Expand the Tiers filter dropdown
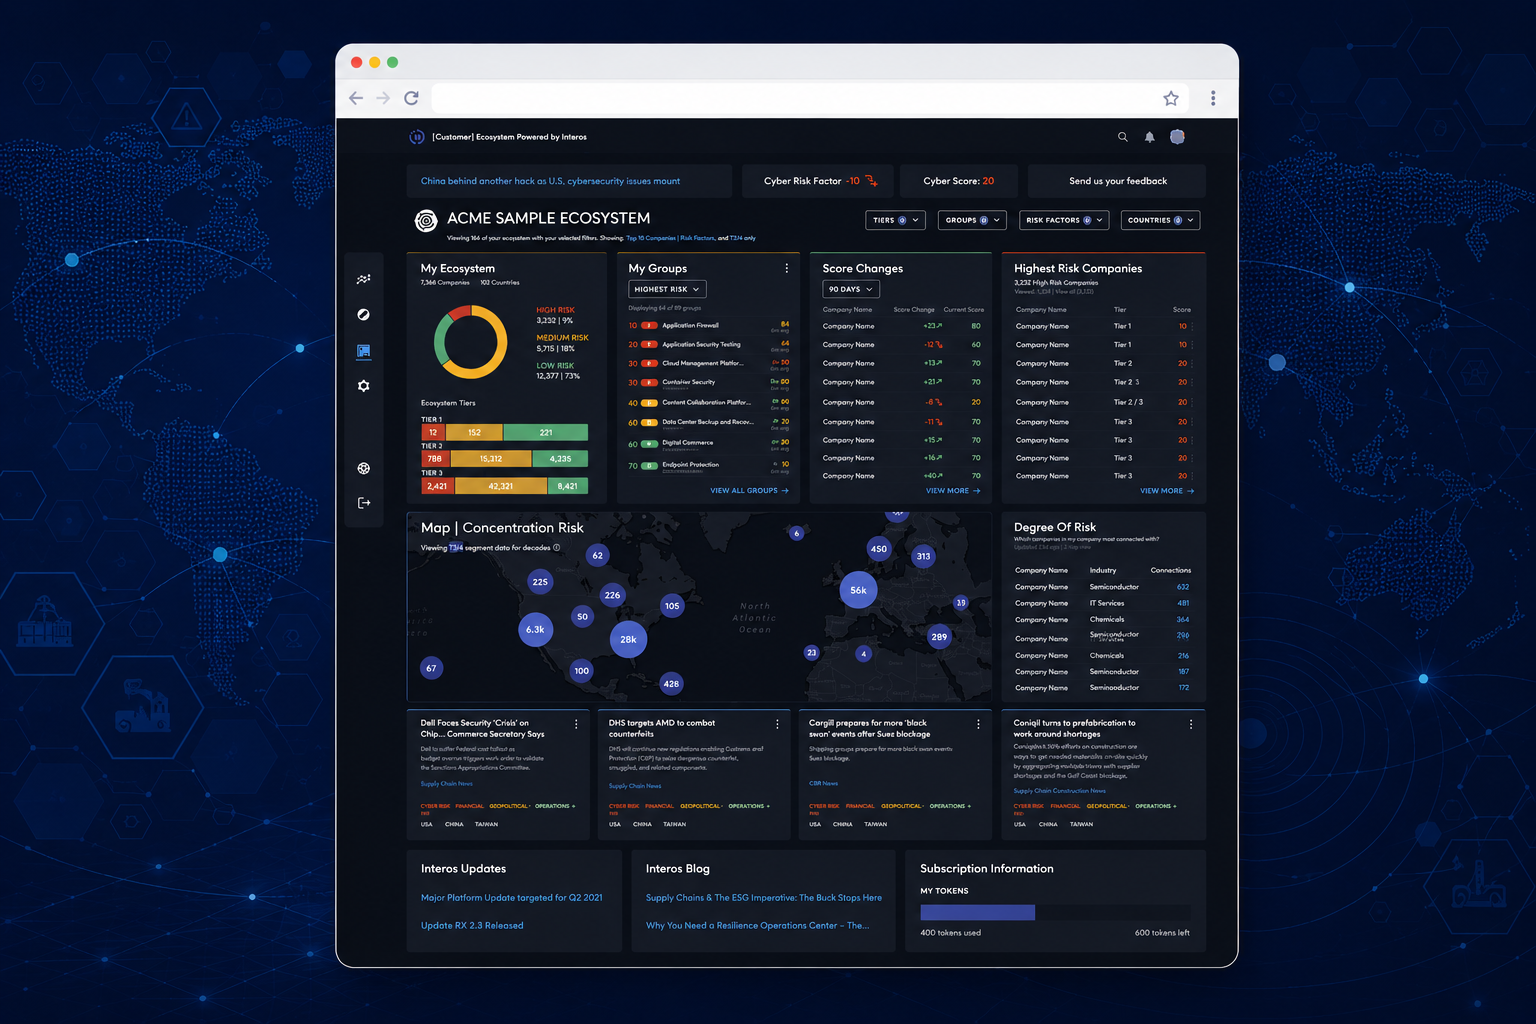1536x1024 pixels. pos(896,220)
